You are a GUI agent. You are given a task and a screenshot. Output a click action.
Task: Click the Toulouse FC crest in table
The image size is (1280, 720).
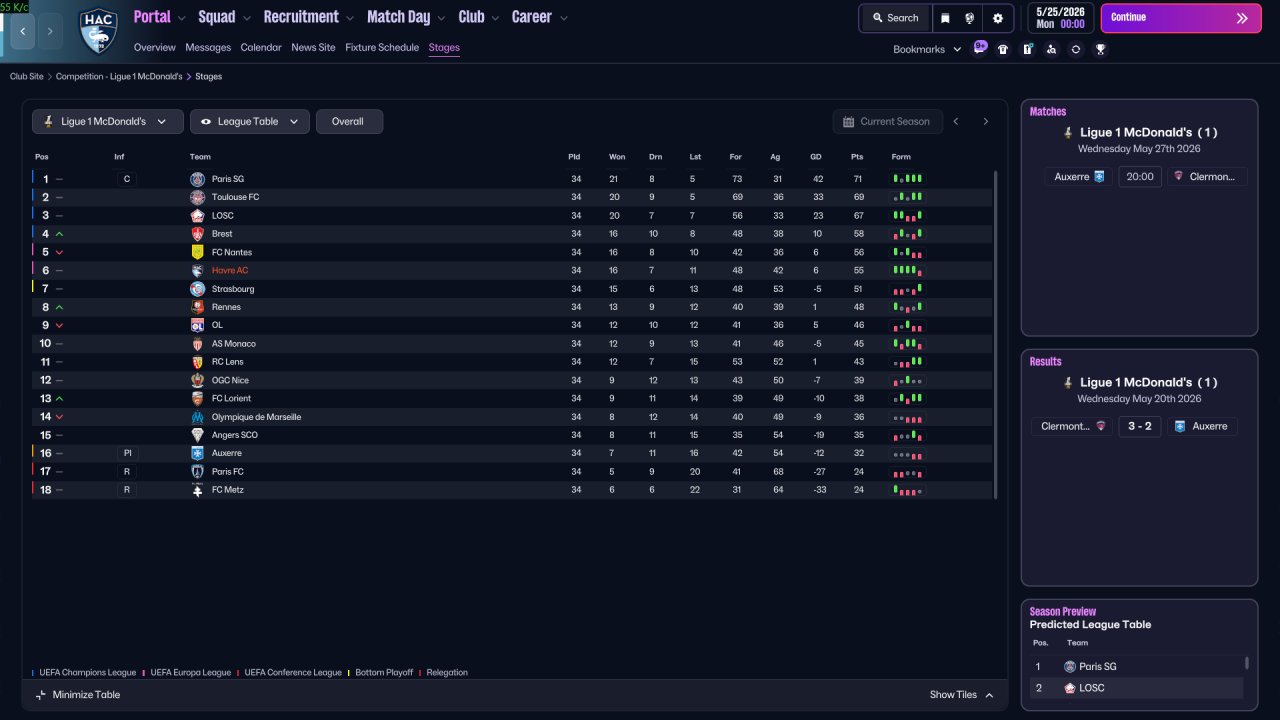click(198, 197)
